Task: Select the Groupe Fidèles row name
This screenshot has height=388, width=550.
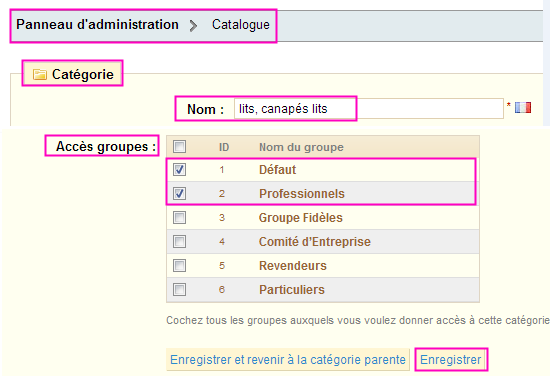Action: coord(301,218)
